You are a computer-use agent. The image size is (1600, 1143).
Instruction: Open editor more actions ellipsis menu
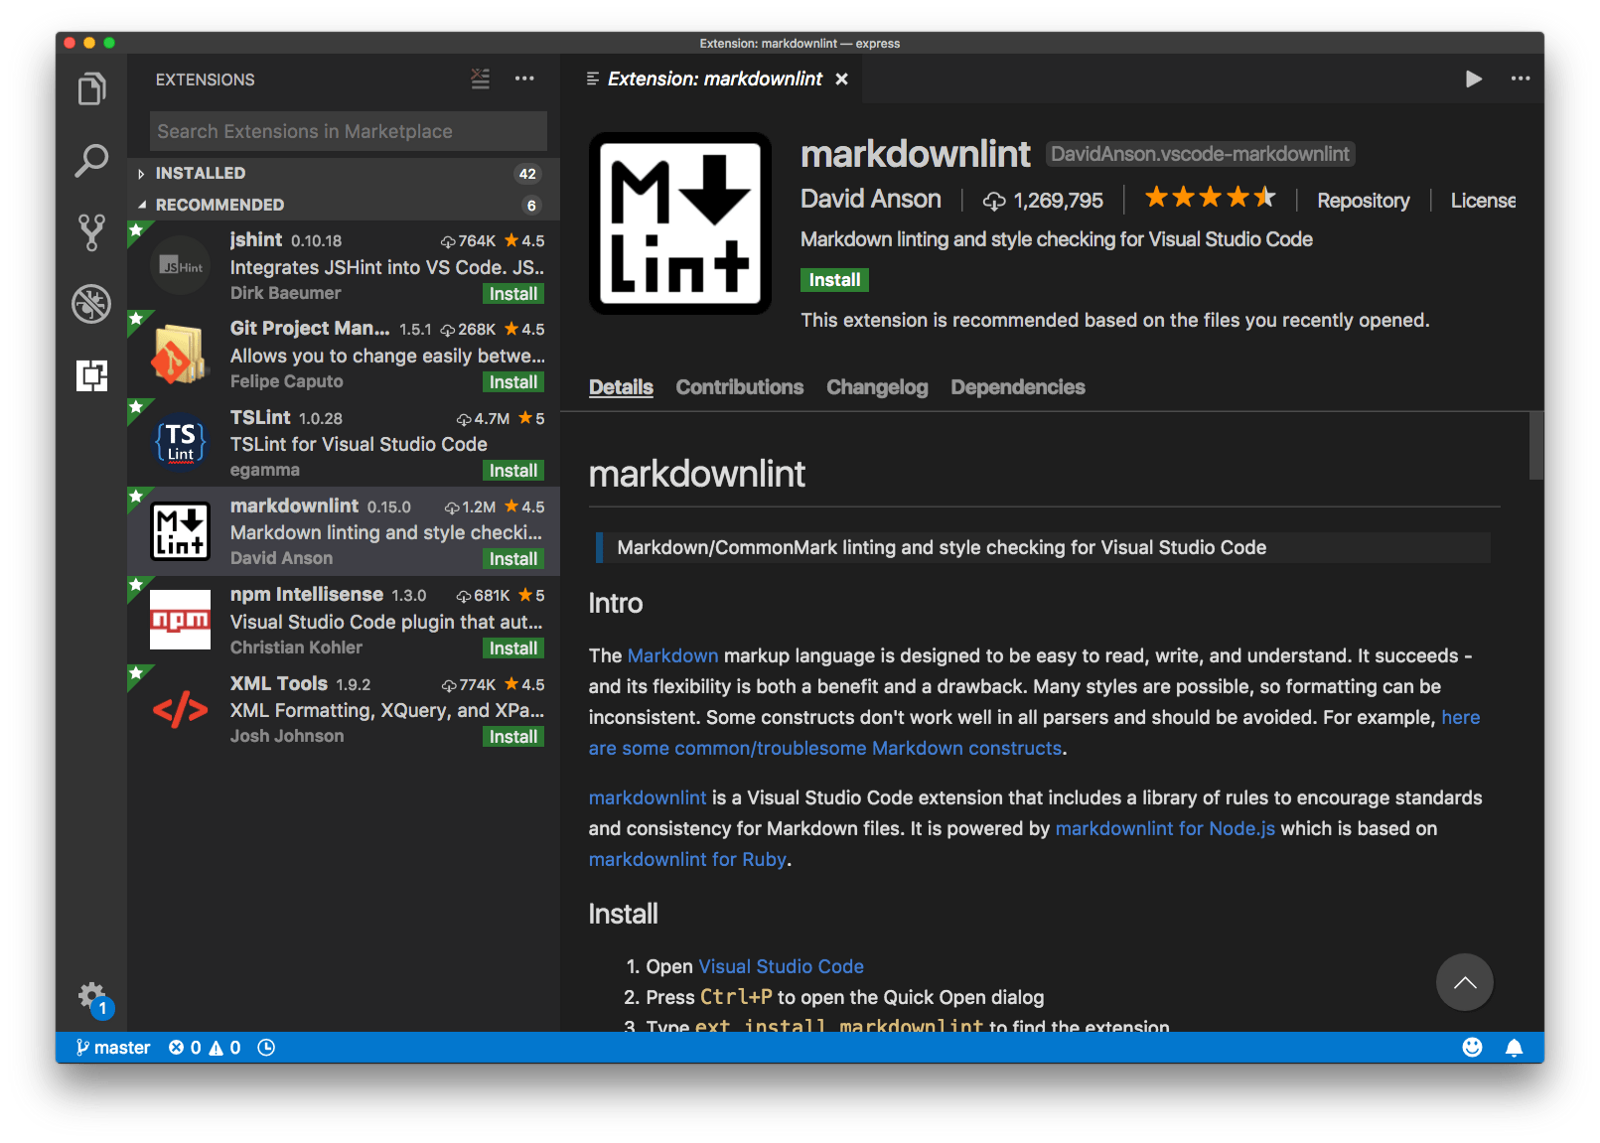click(x=1520, y=78)
